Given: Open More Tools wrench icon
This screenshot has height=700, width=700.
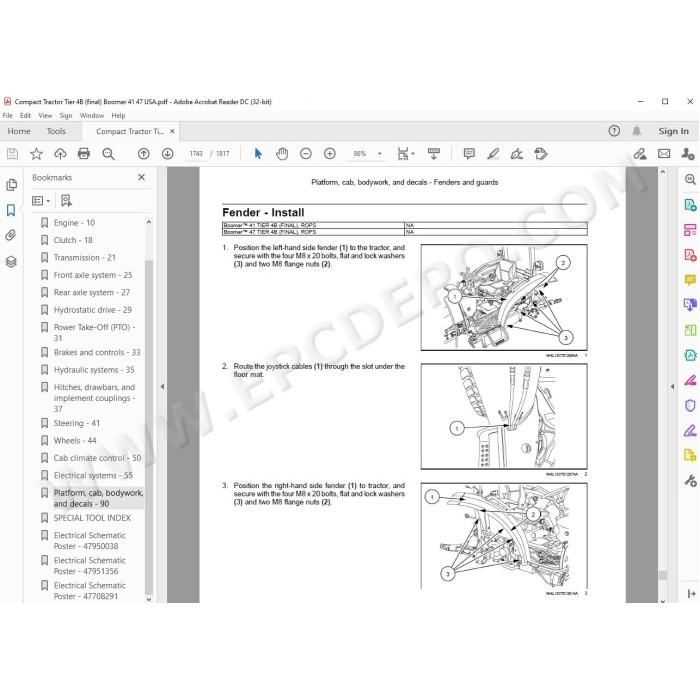Looking at the screenshot, I should click(x=690, y=481).
